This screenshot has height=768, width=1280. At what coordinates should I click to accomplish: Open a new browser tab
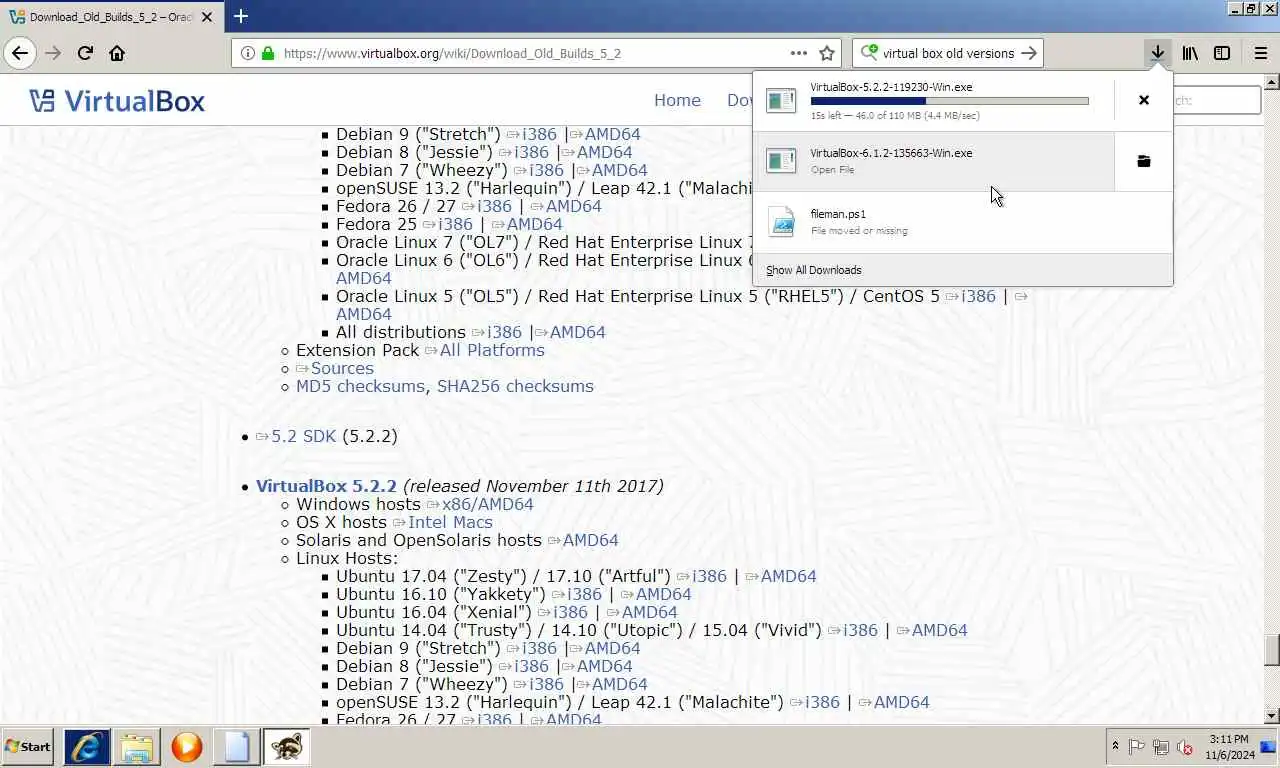coord(241,16)
